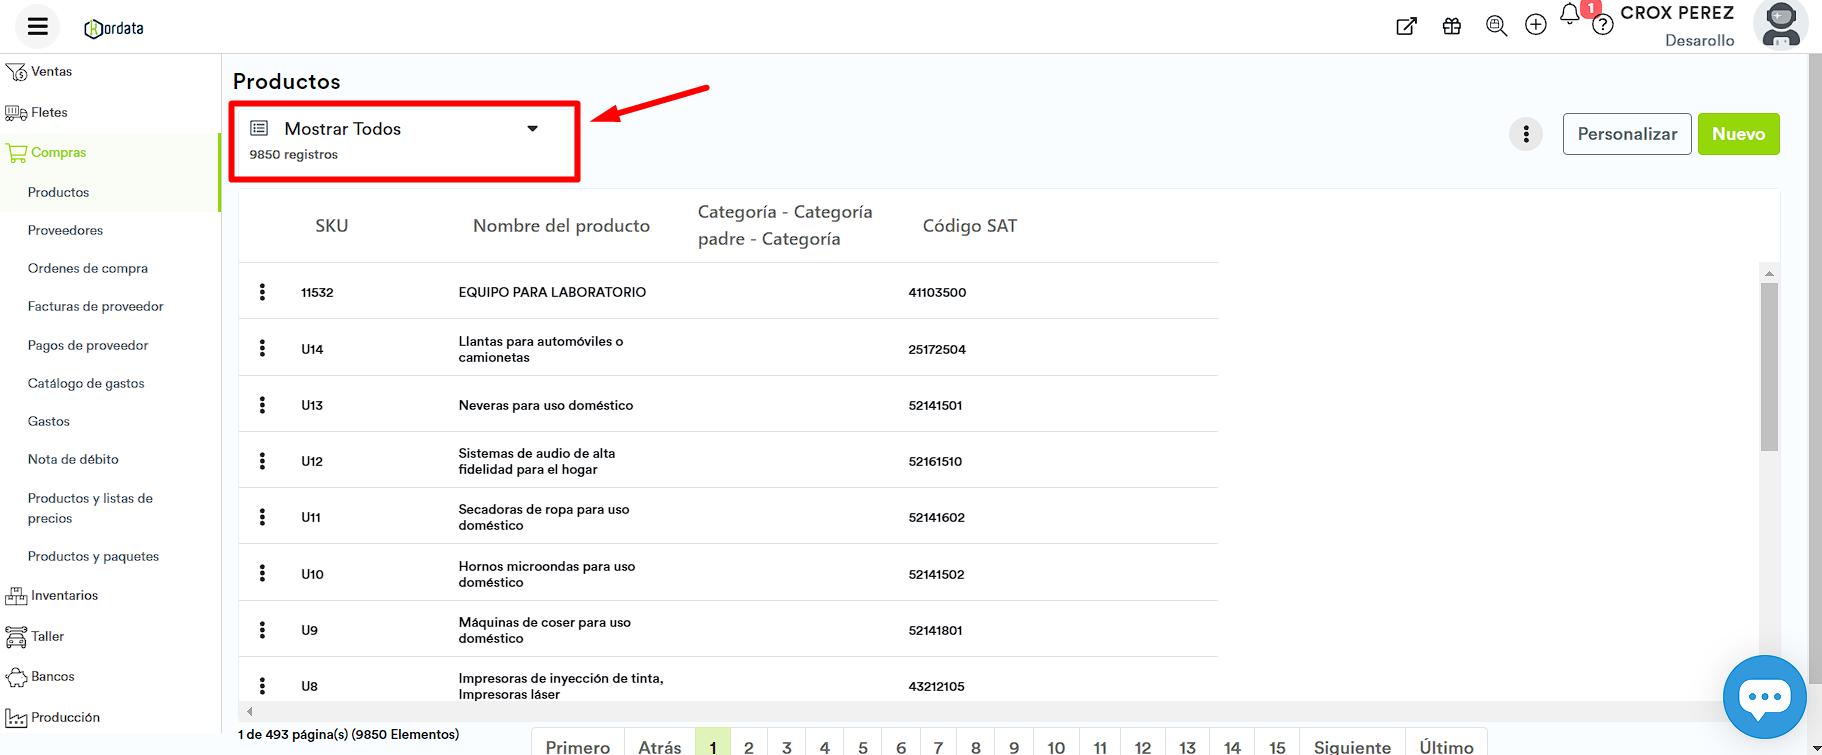Open the three-dot options beside Personalizar
The image size is (1822, 755).
(x=1526, y=134)
